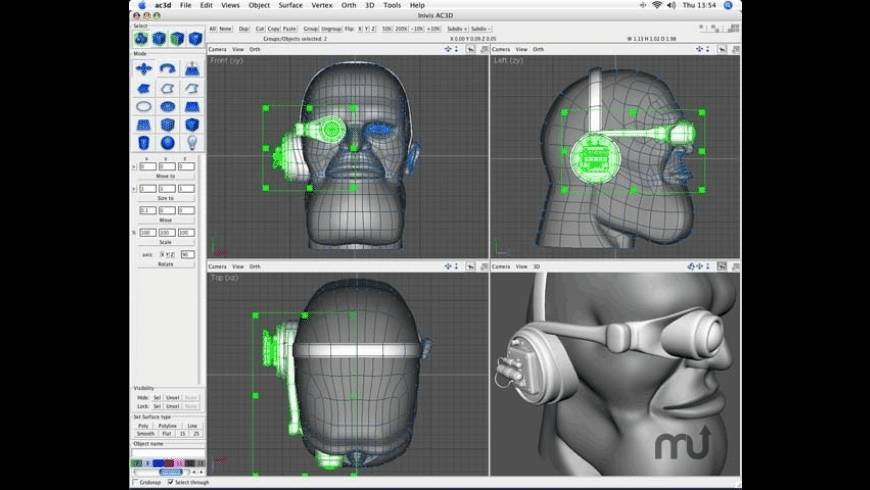Open the Orth menu of the Top view

click(255, 266)
